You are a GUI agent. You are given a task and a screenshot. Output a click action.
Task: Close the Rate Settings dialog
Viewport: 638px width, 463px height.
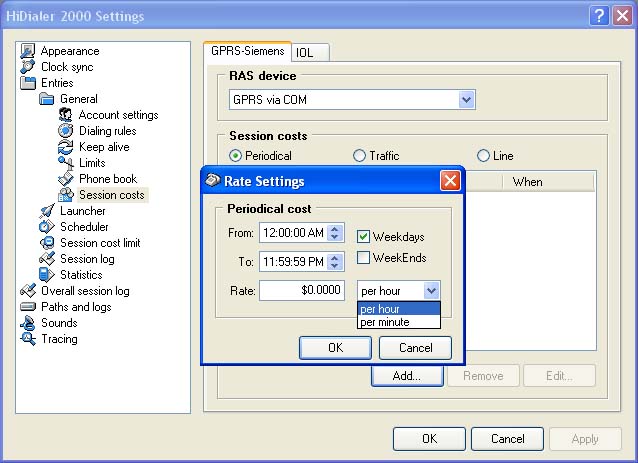tap(450, 181)
